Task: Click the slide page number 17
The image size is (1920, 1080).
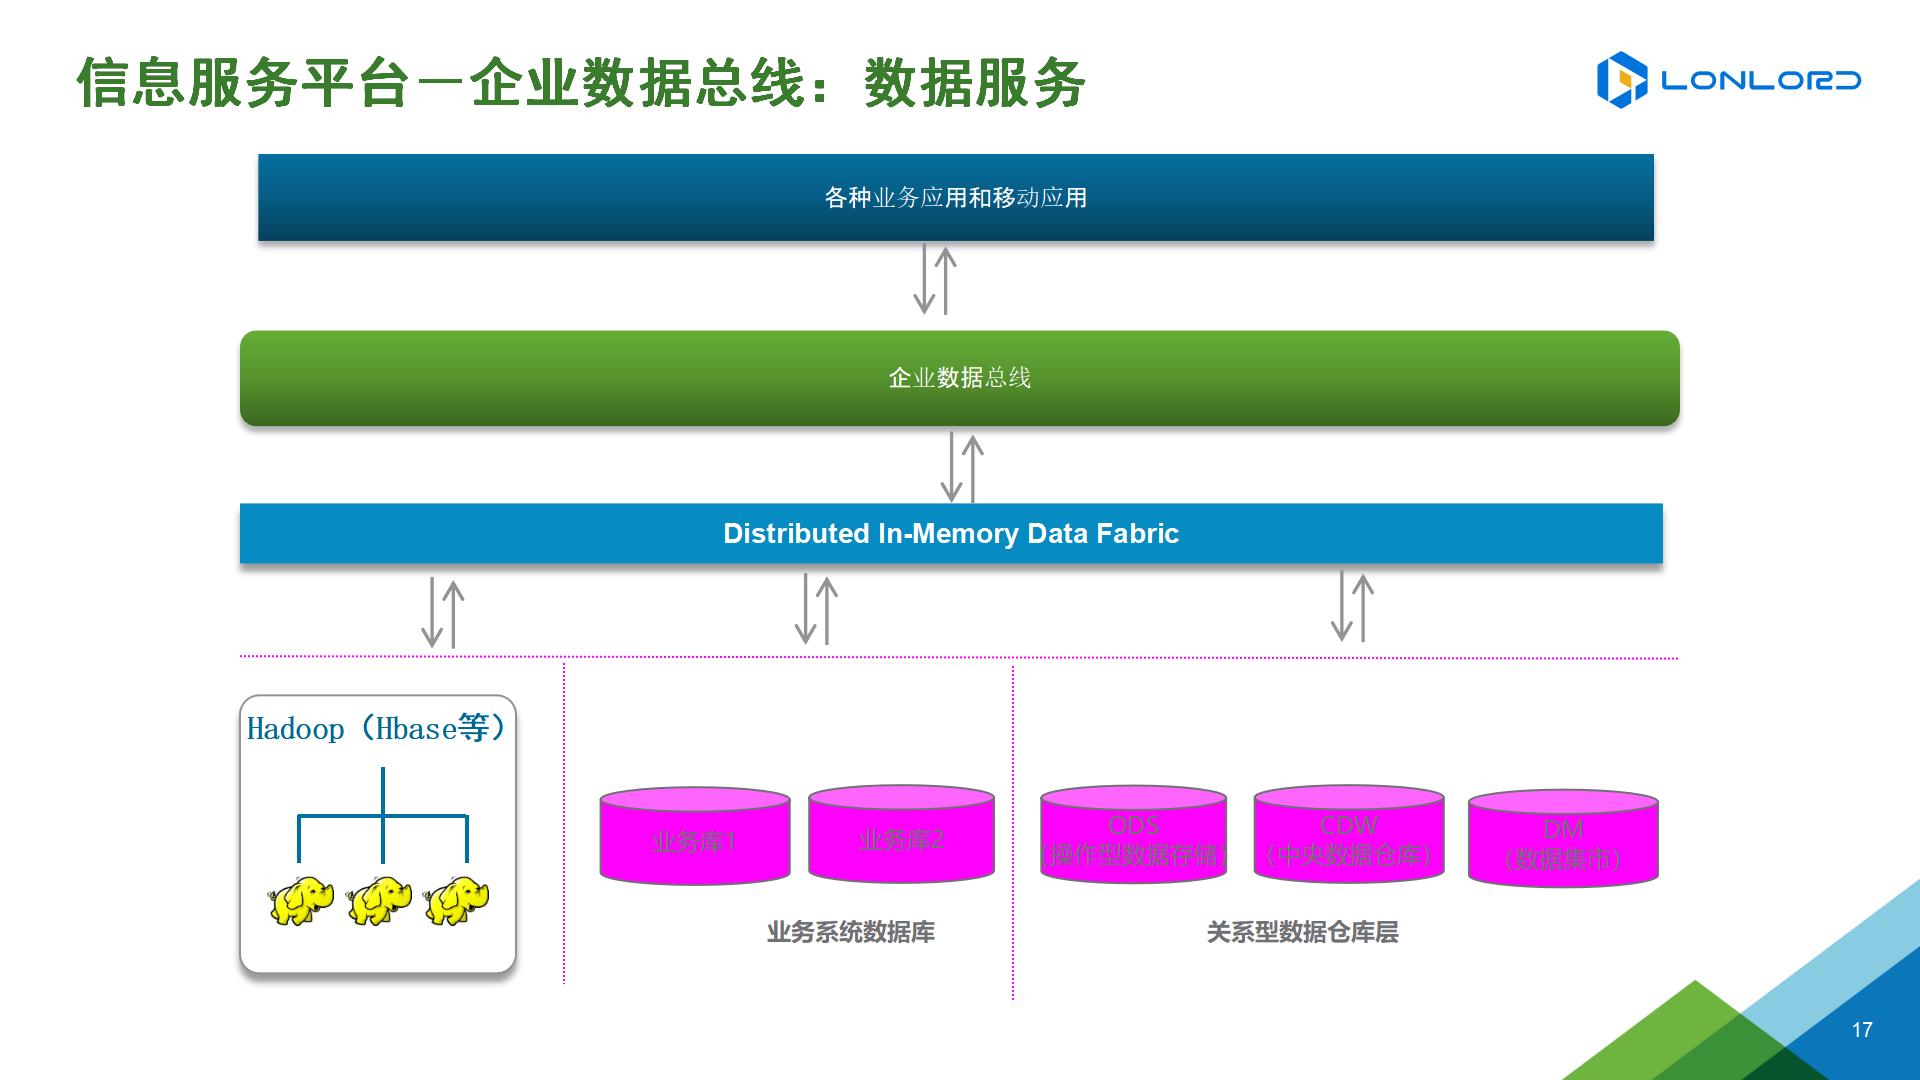Action: point(1861,1030)
